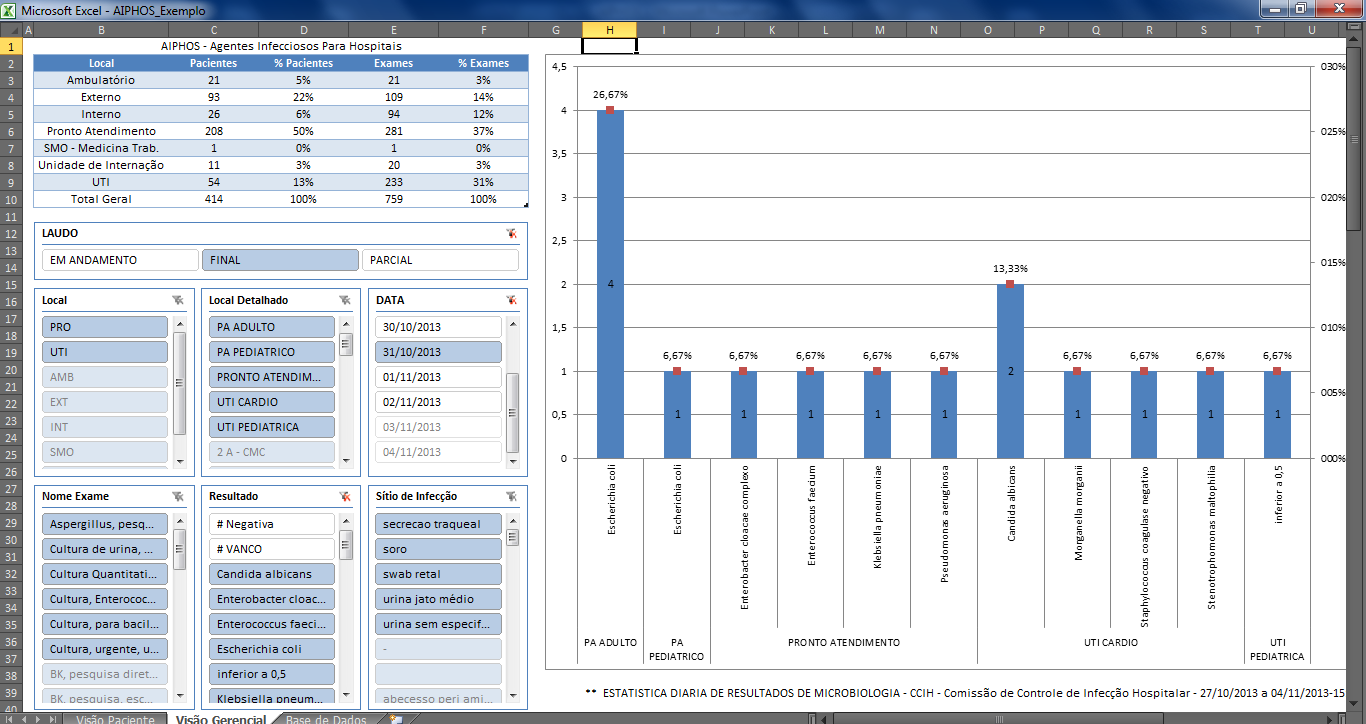Toggle 'inferior a 0,5' in Resultado slicer
The width and height of the screenshot is (1366, 724).
coord(271,674)
